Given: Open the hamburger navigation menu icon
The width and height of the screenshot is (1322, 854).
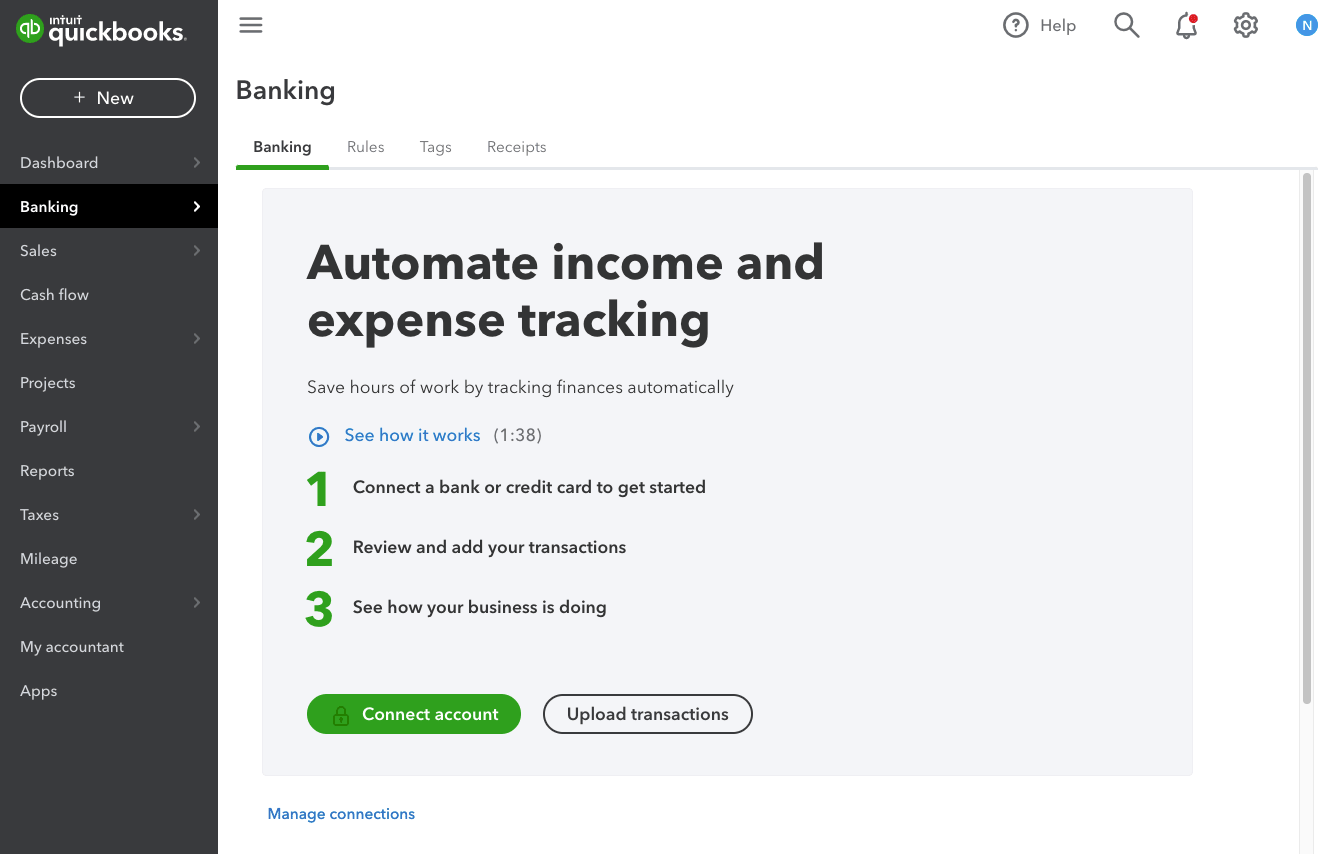Looking at the screenshot, I should [x=251, y=25].
